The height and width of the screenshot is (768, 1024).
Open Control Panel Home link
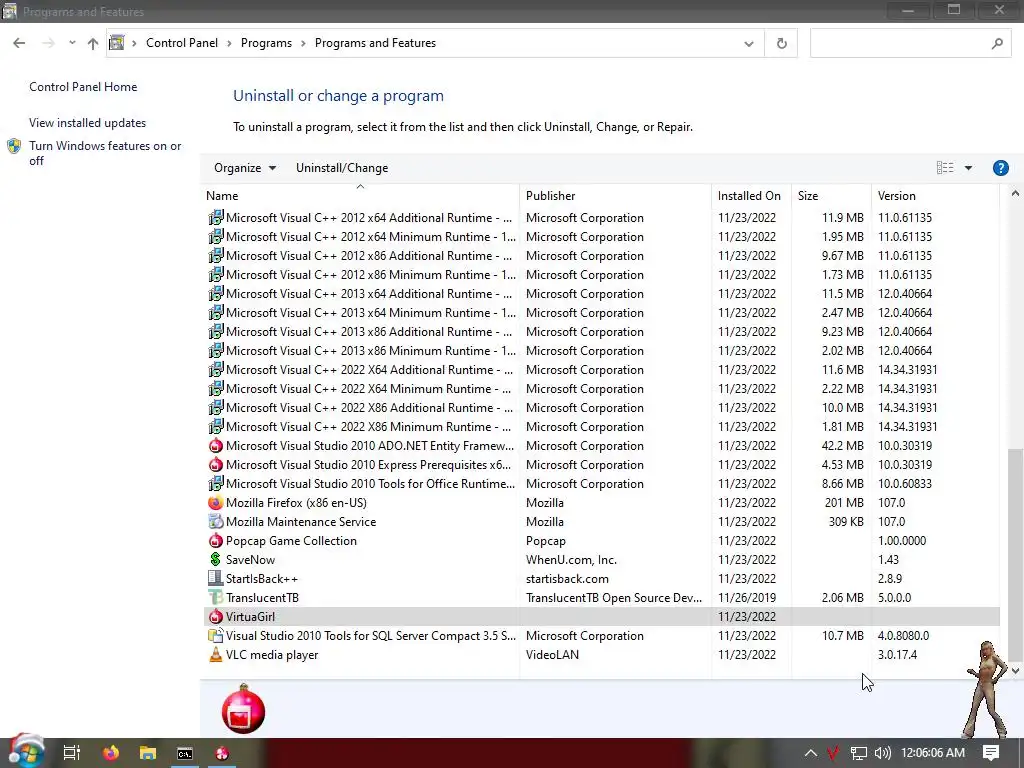point(83,87)
